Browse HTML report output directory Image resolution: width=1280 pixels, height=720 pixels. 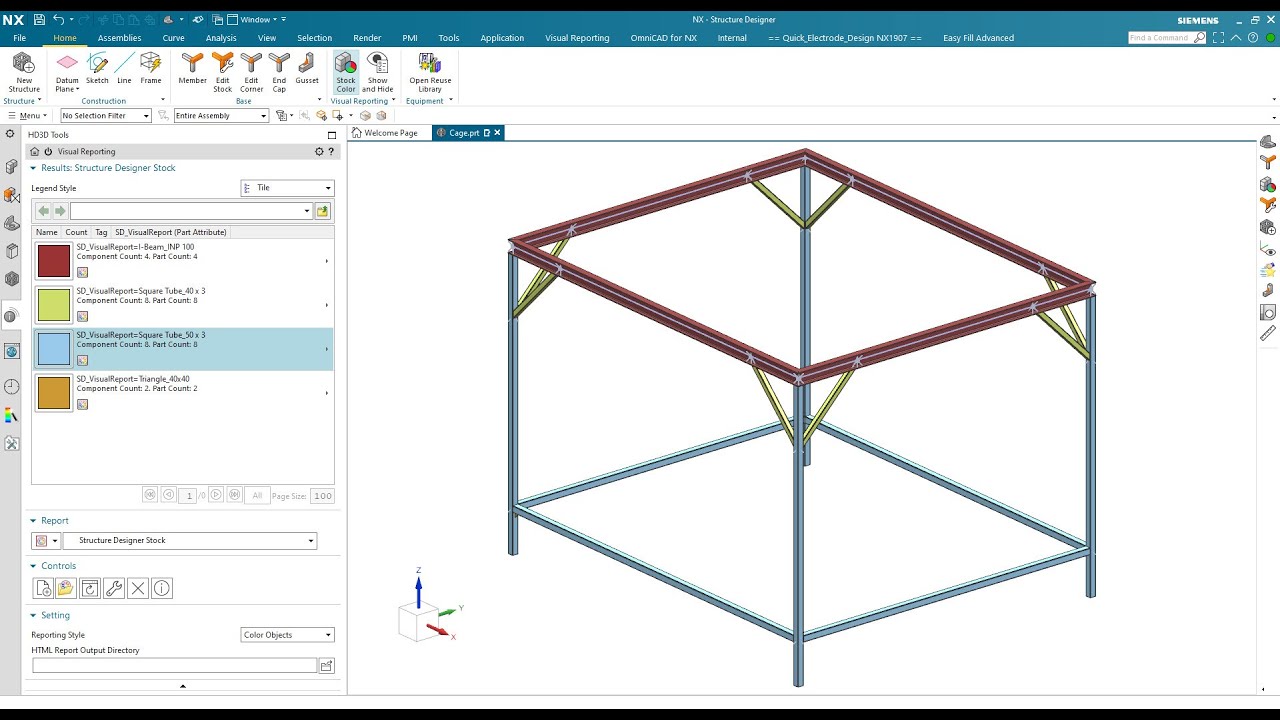click(x=326, y=665)
